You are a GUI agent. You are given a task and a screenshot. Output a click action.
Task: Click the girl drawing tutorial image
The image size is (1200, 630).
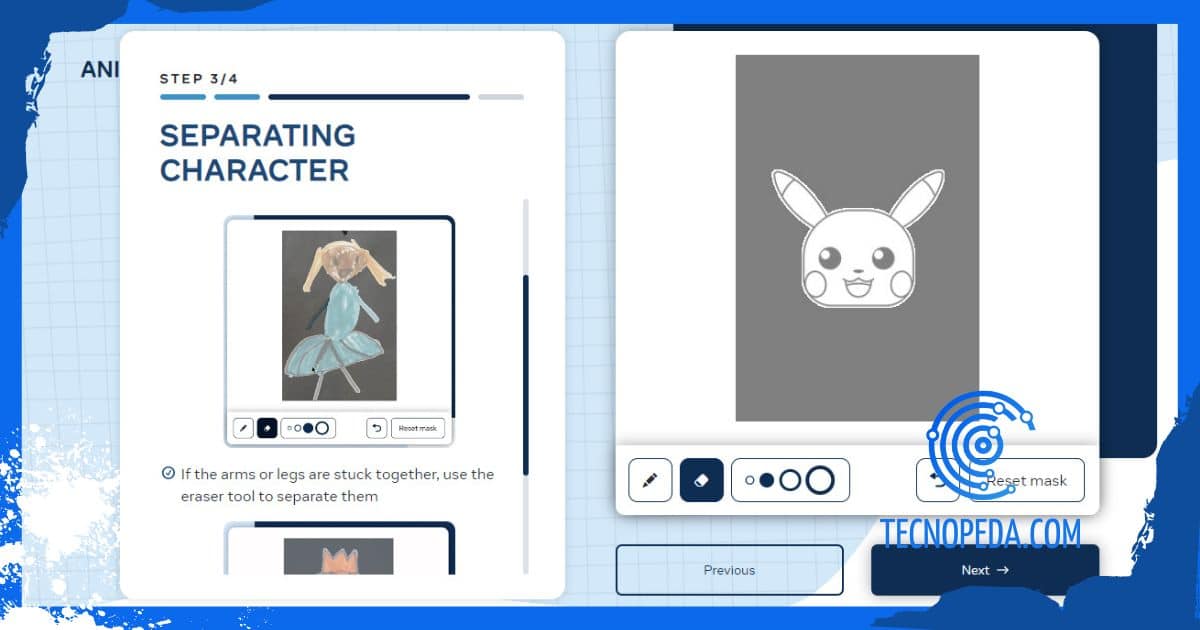(339, 315)
